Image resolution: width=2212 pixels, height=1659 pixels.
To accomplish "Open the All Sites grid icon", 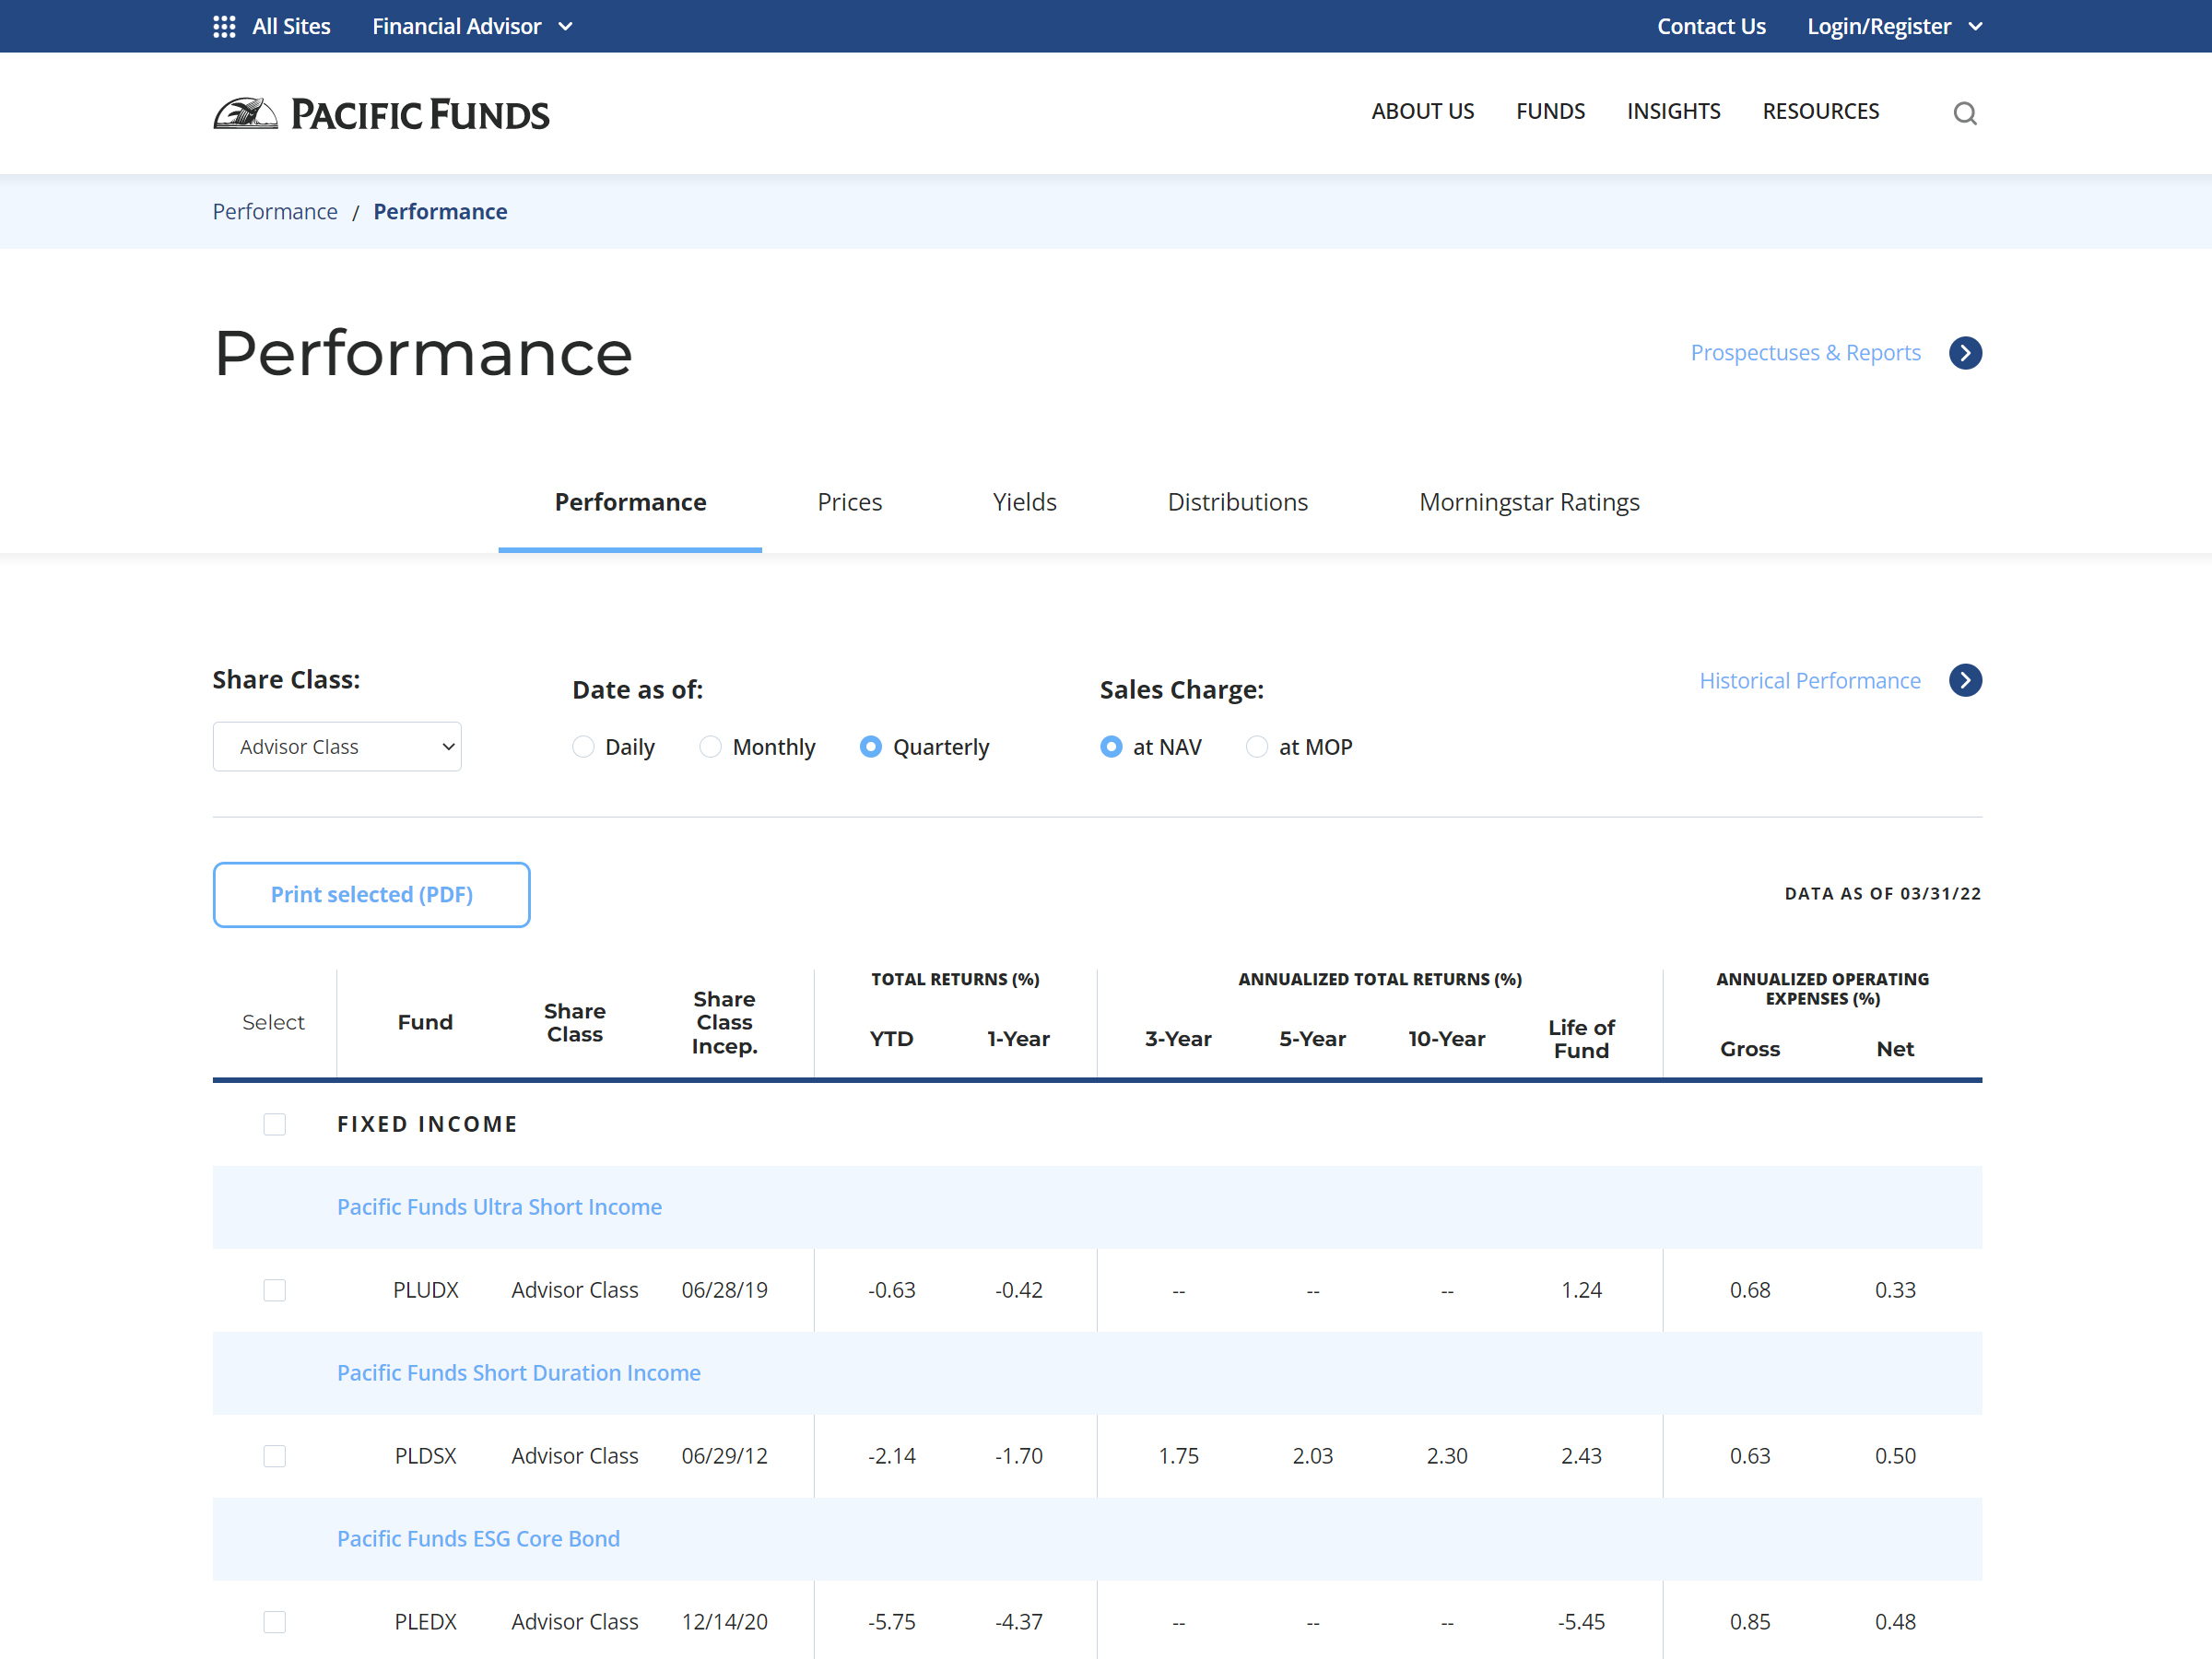I will coord(224,27).
